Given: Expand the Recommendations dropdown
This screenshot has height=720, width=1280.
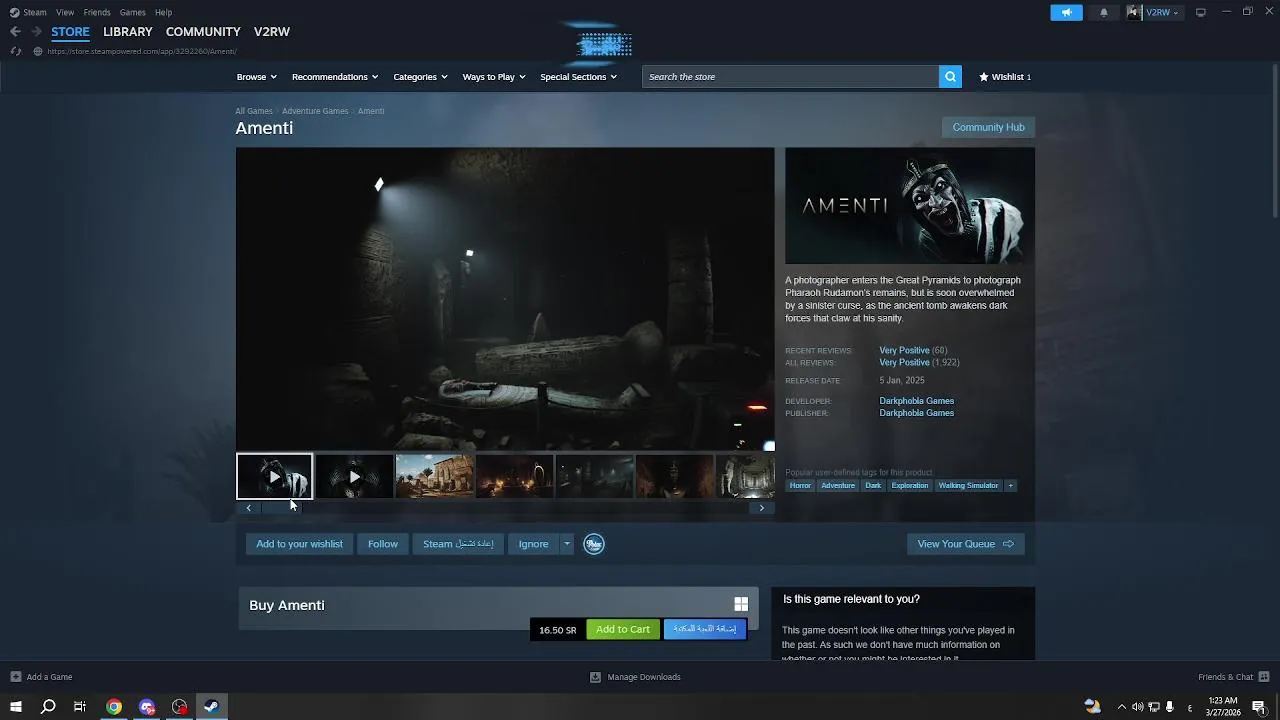Looking at the screenshot, I should click(x=335, y=77).
